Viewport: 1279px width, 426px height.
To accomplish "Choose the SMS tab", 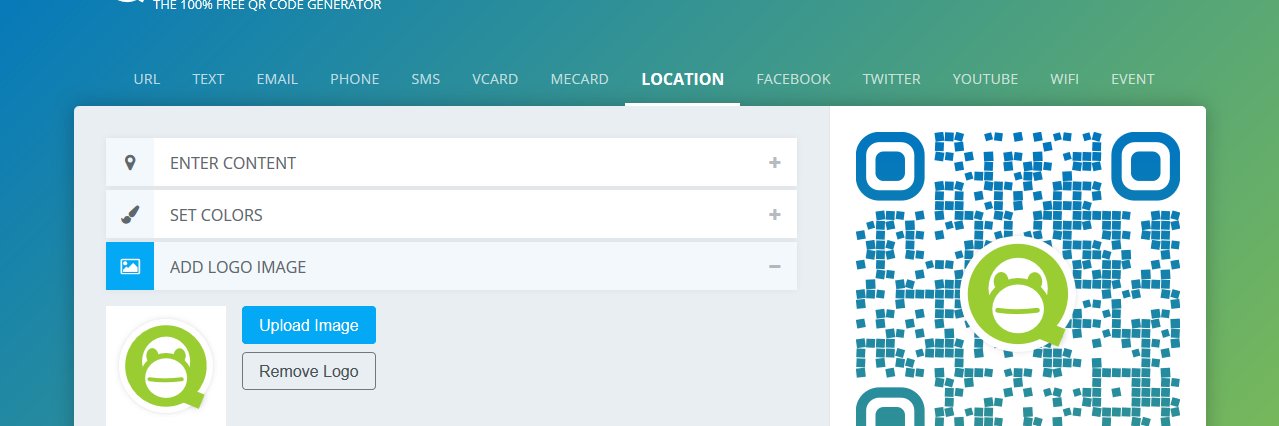I will pos(425,79).
